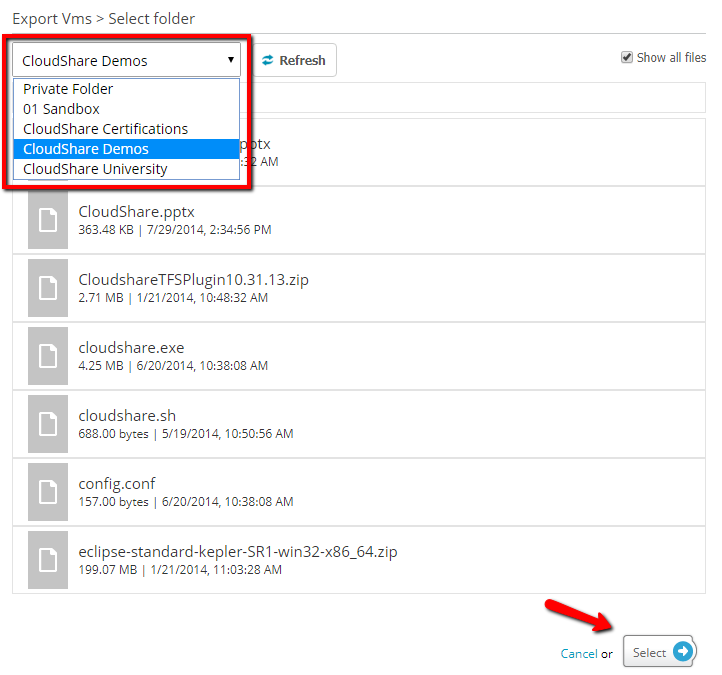The image size is (722, 675).
Task: Click the CloudshareTFSPlugin10.31.13.zip file icon
Action: [48, 288]
